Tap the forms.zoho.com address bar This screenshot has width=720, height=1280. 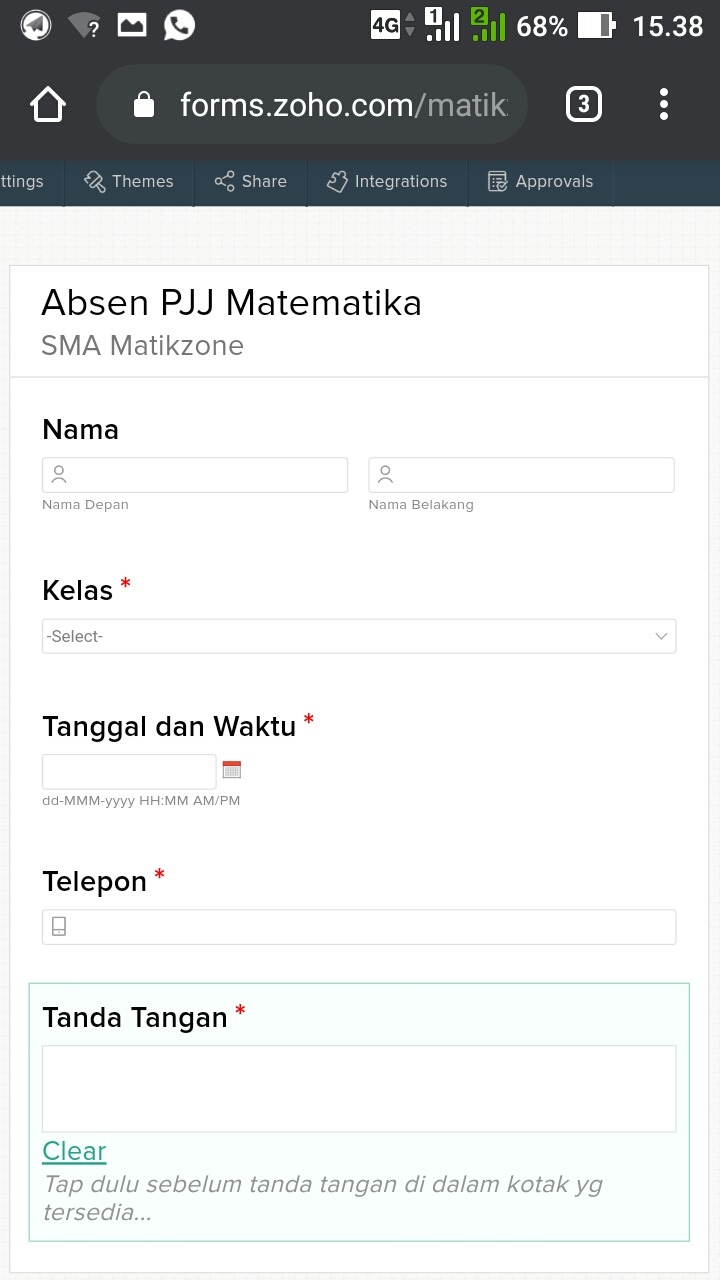pyautogui.click(x=340, y=105)
